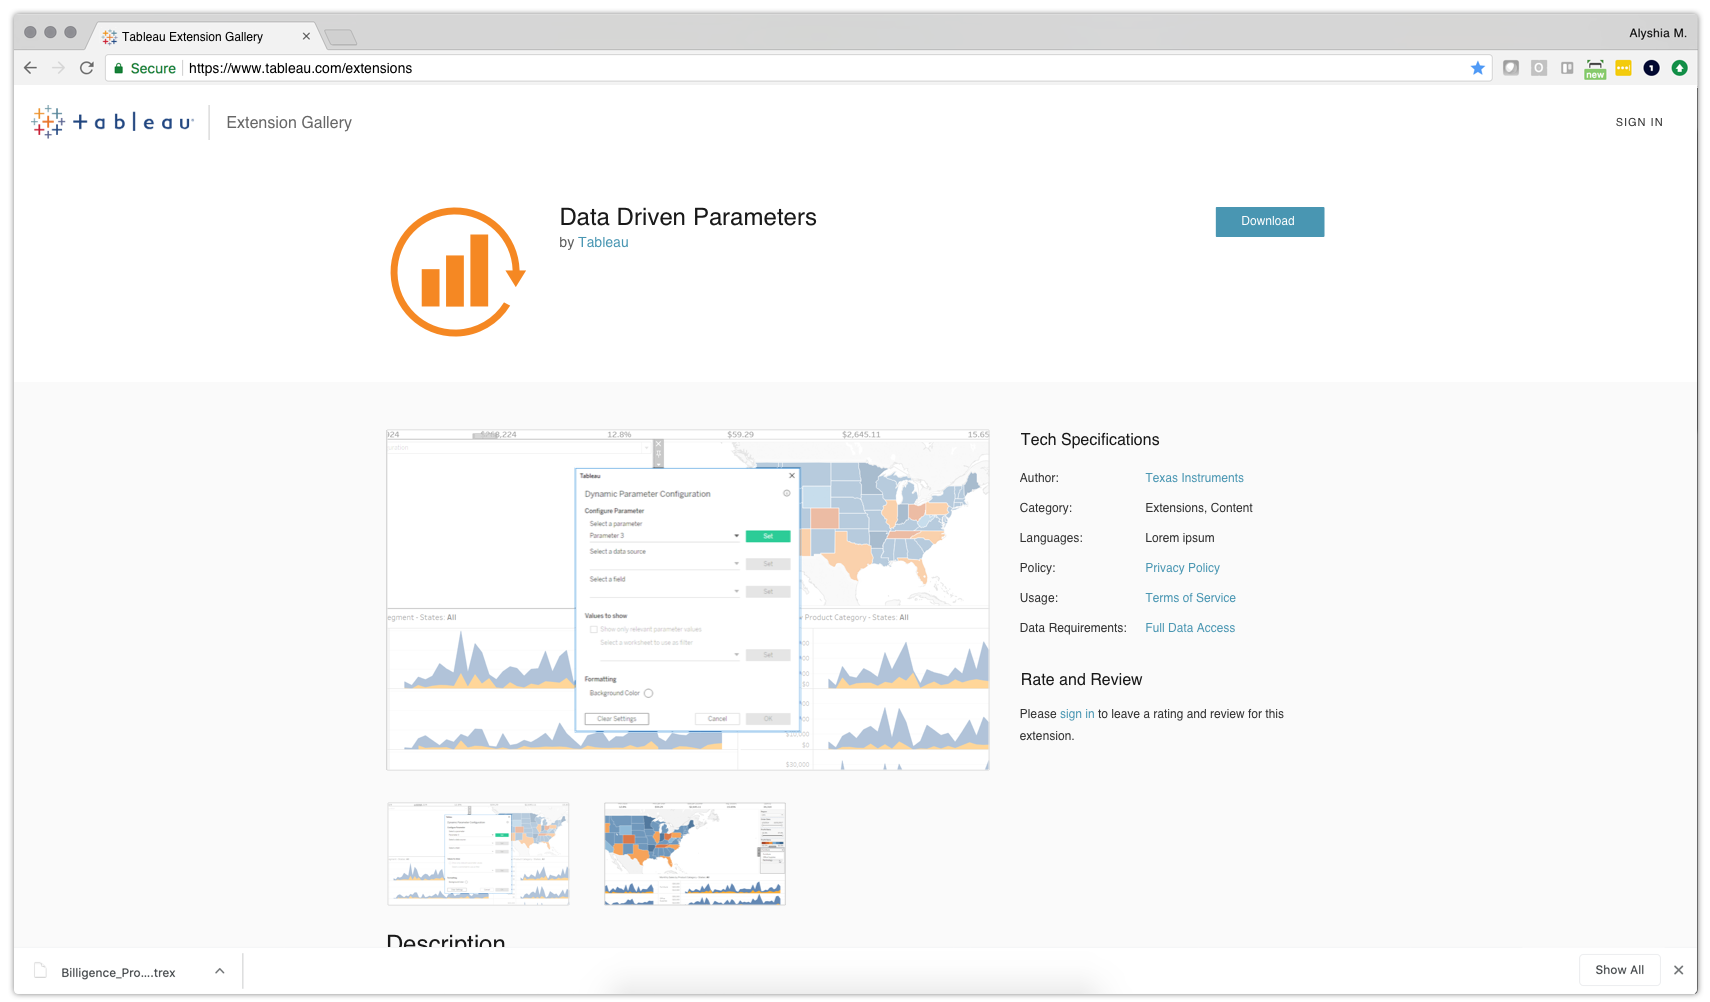Click the Tableau logo
This screenshot has width=1710, height=1002.
[112, 122]
